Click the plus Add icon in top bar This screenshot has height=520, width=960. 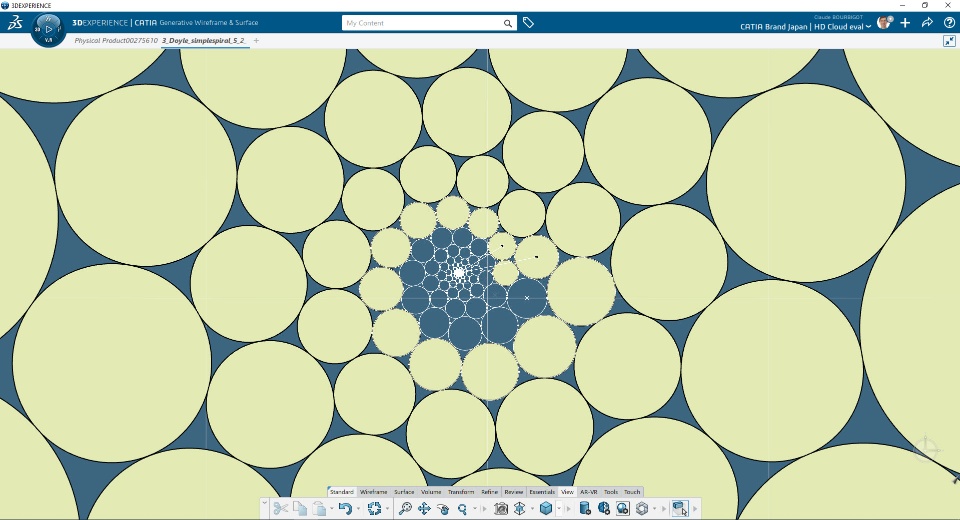click(x=906, y=23)
